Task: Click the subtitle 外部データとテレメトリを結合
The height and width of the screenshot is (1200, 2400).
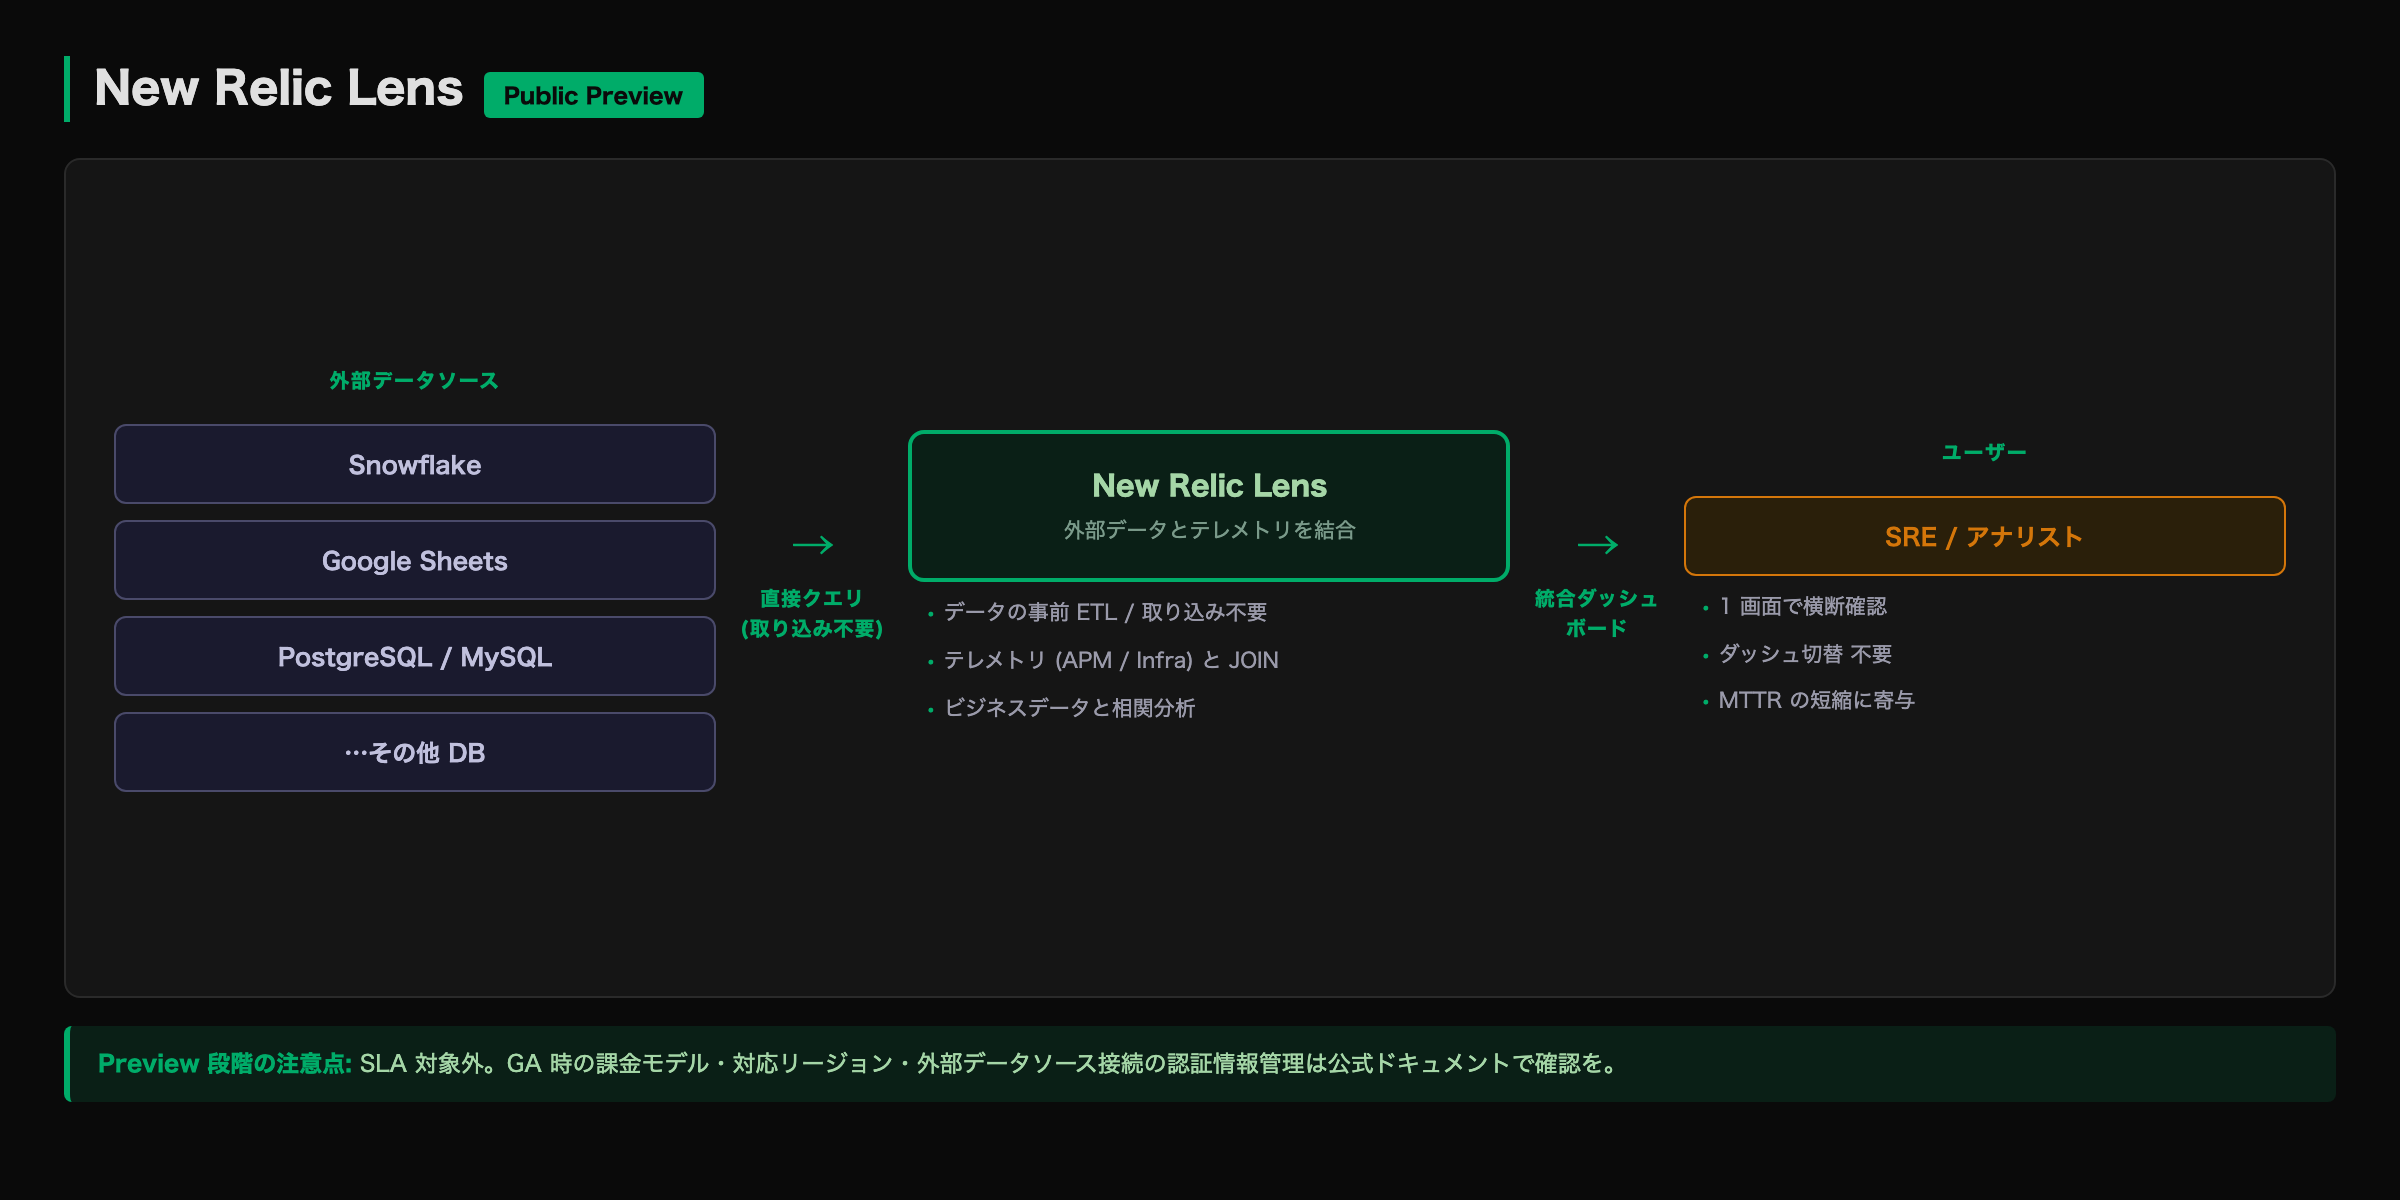Action: [1209, 530]
